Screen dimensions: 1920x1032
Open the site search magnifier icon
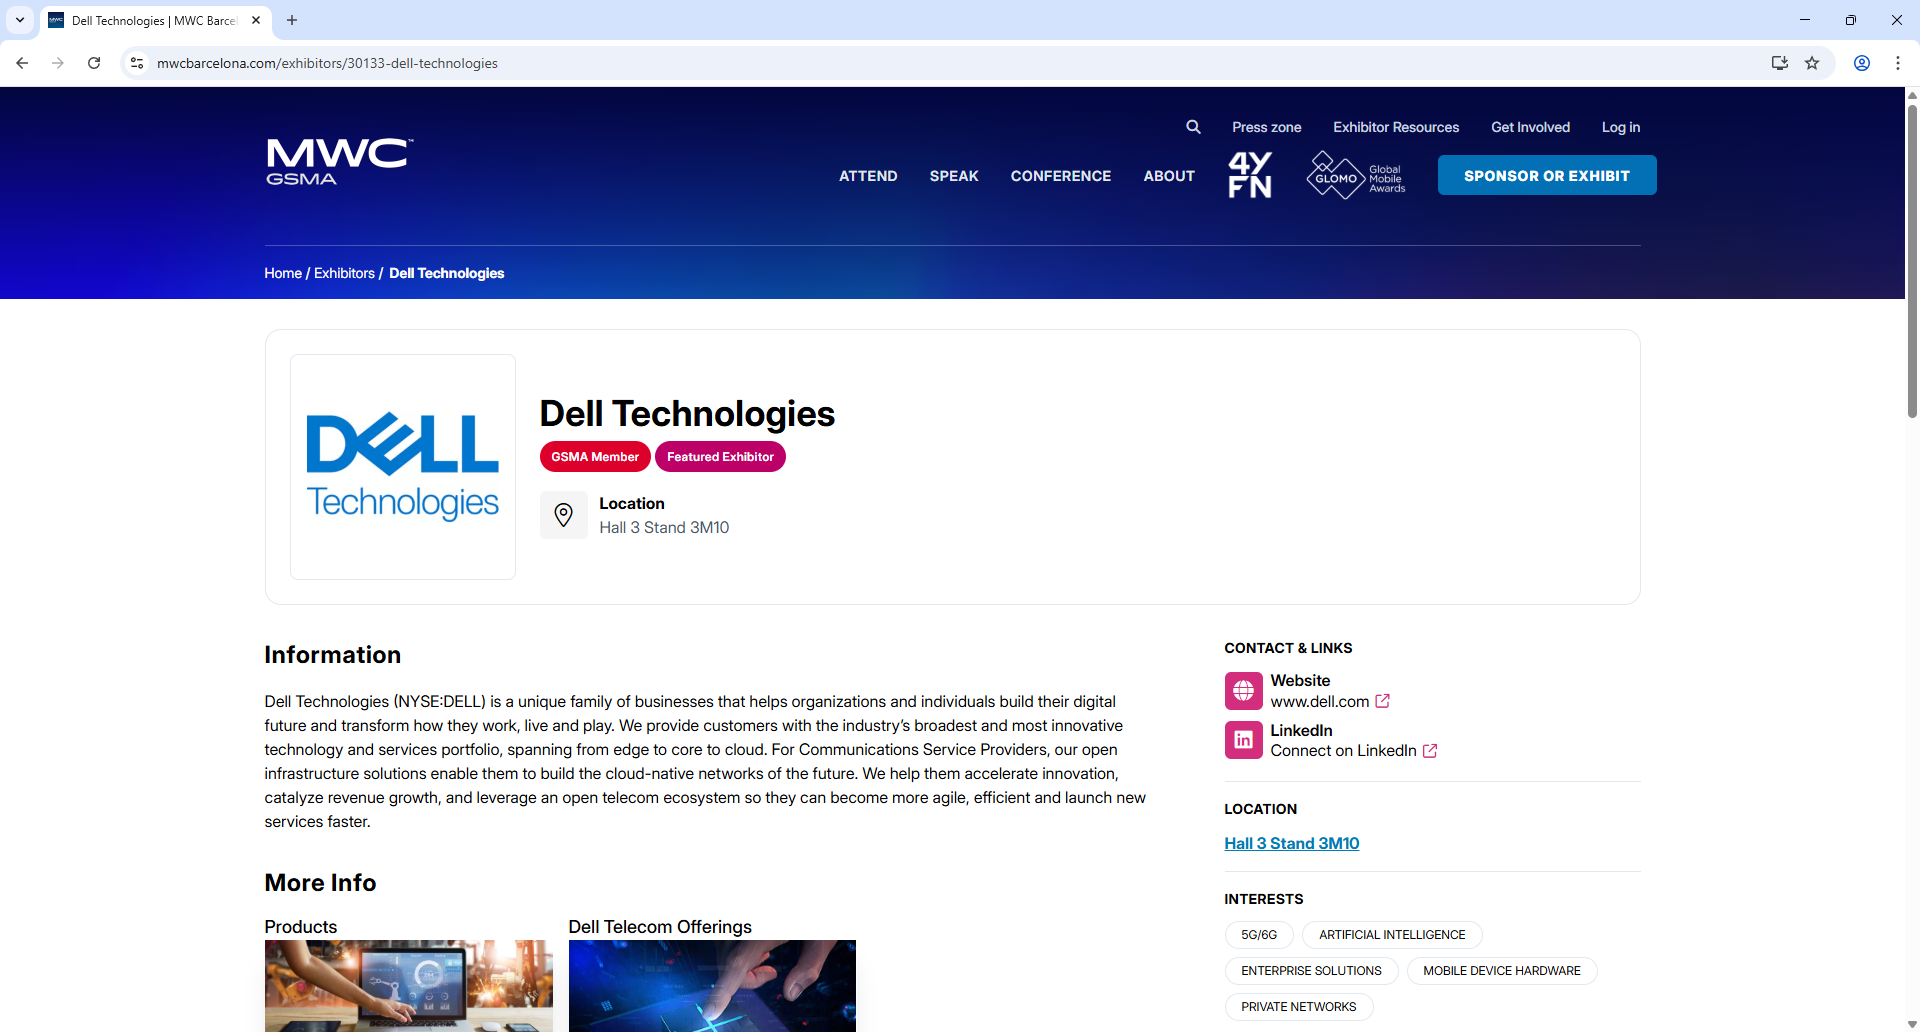click(x=1193, y=127)
